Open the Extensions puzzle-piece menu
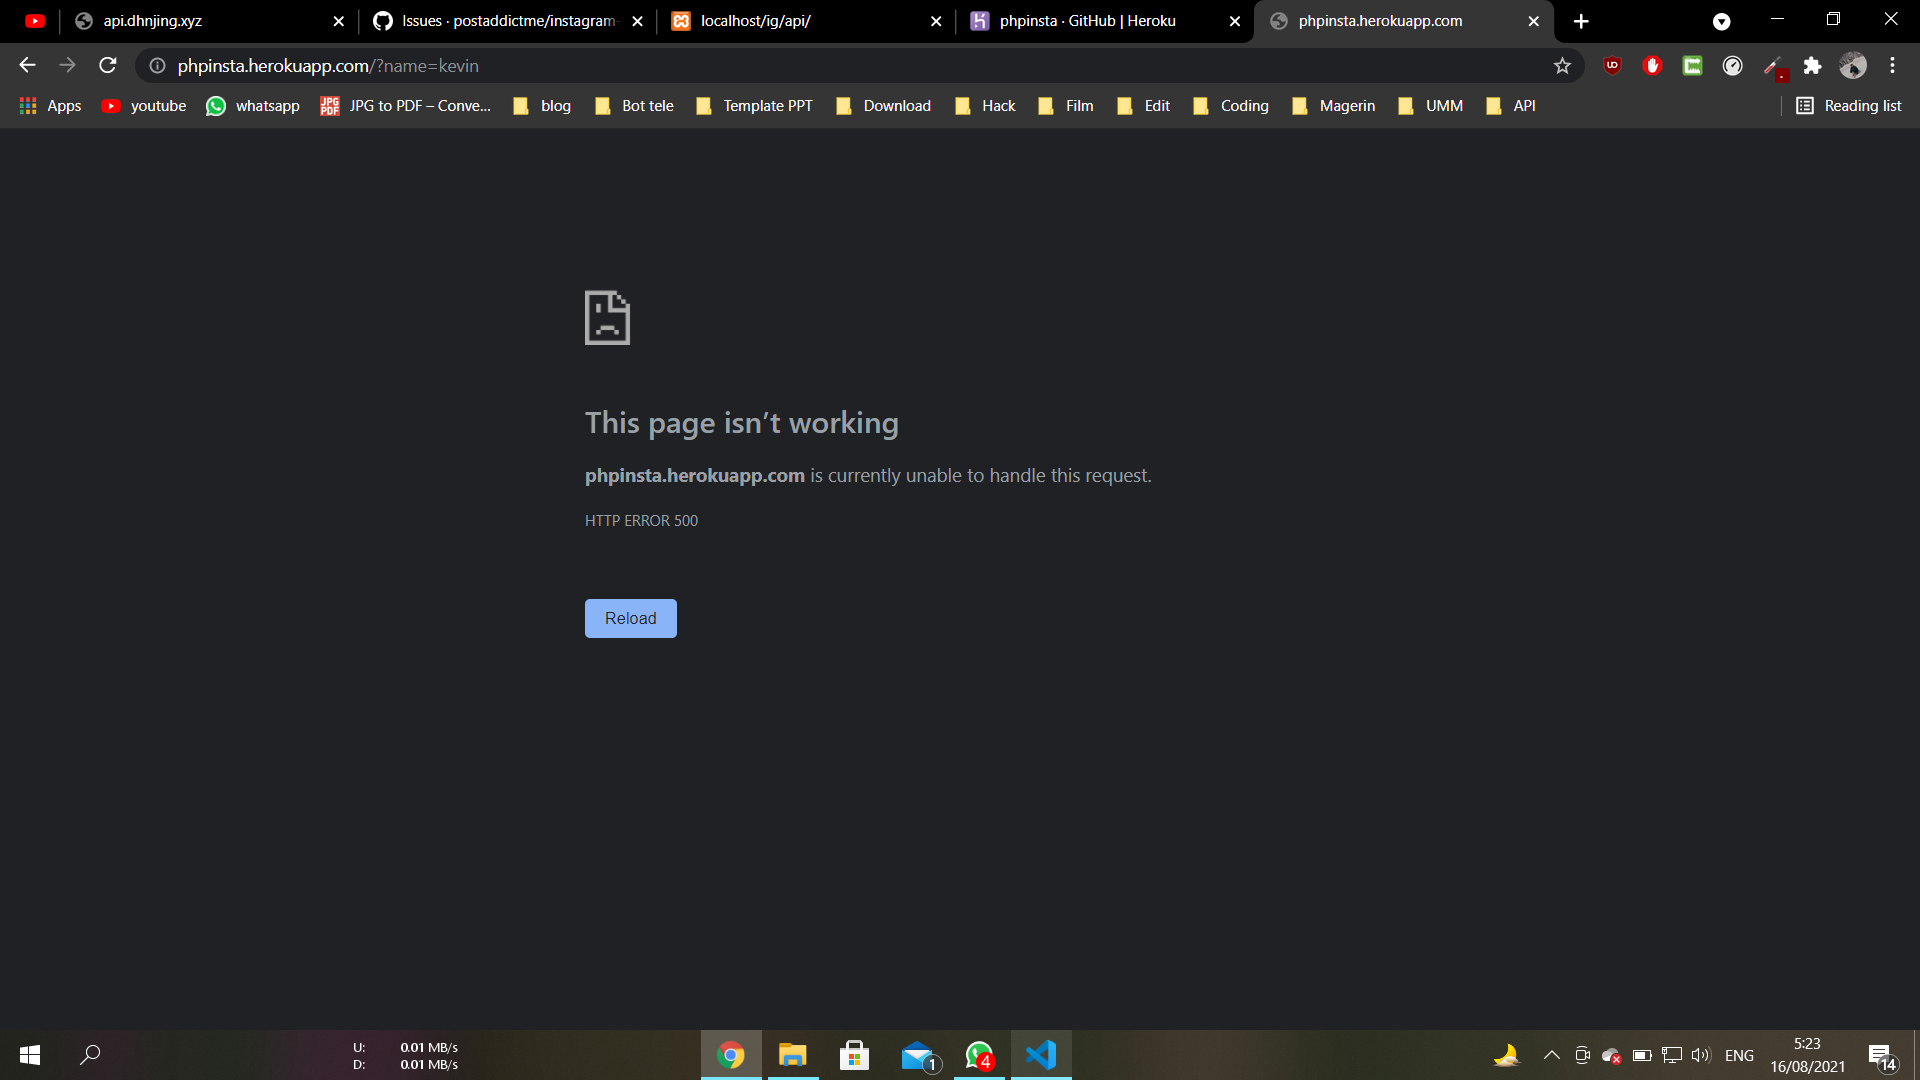1920x1080 pixels. (1814, 66)
